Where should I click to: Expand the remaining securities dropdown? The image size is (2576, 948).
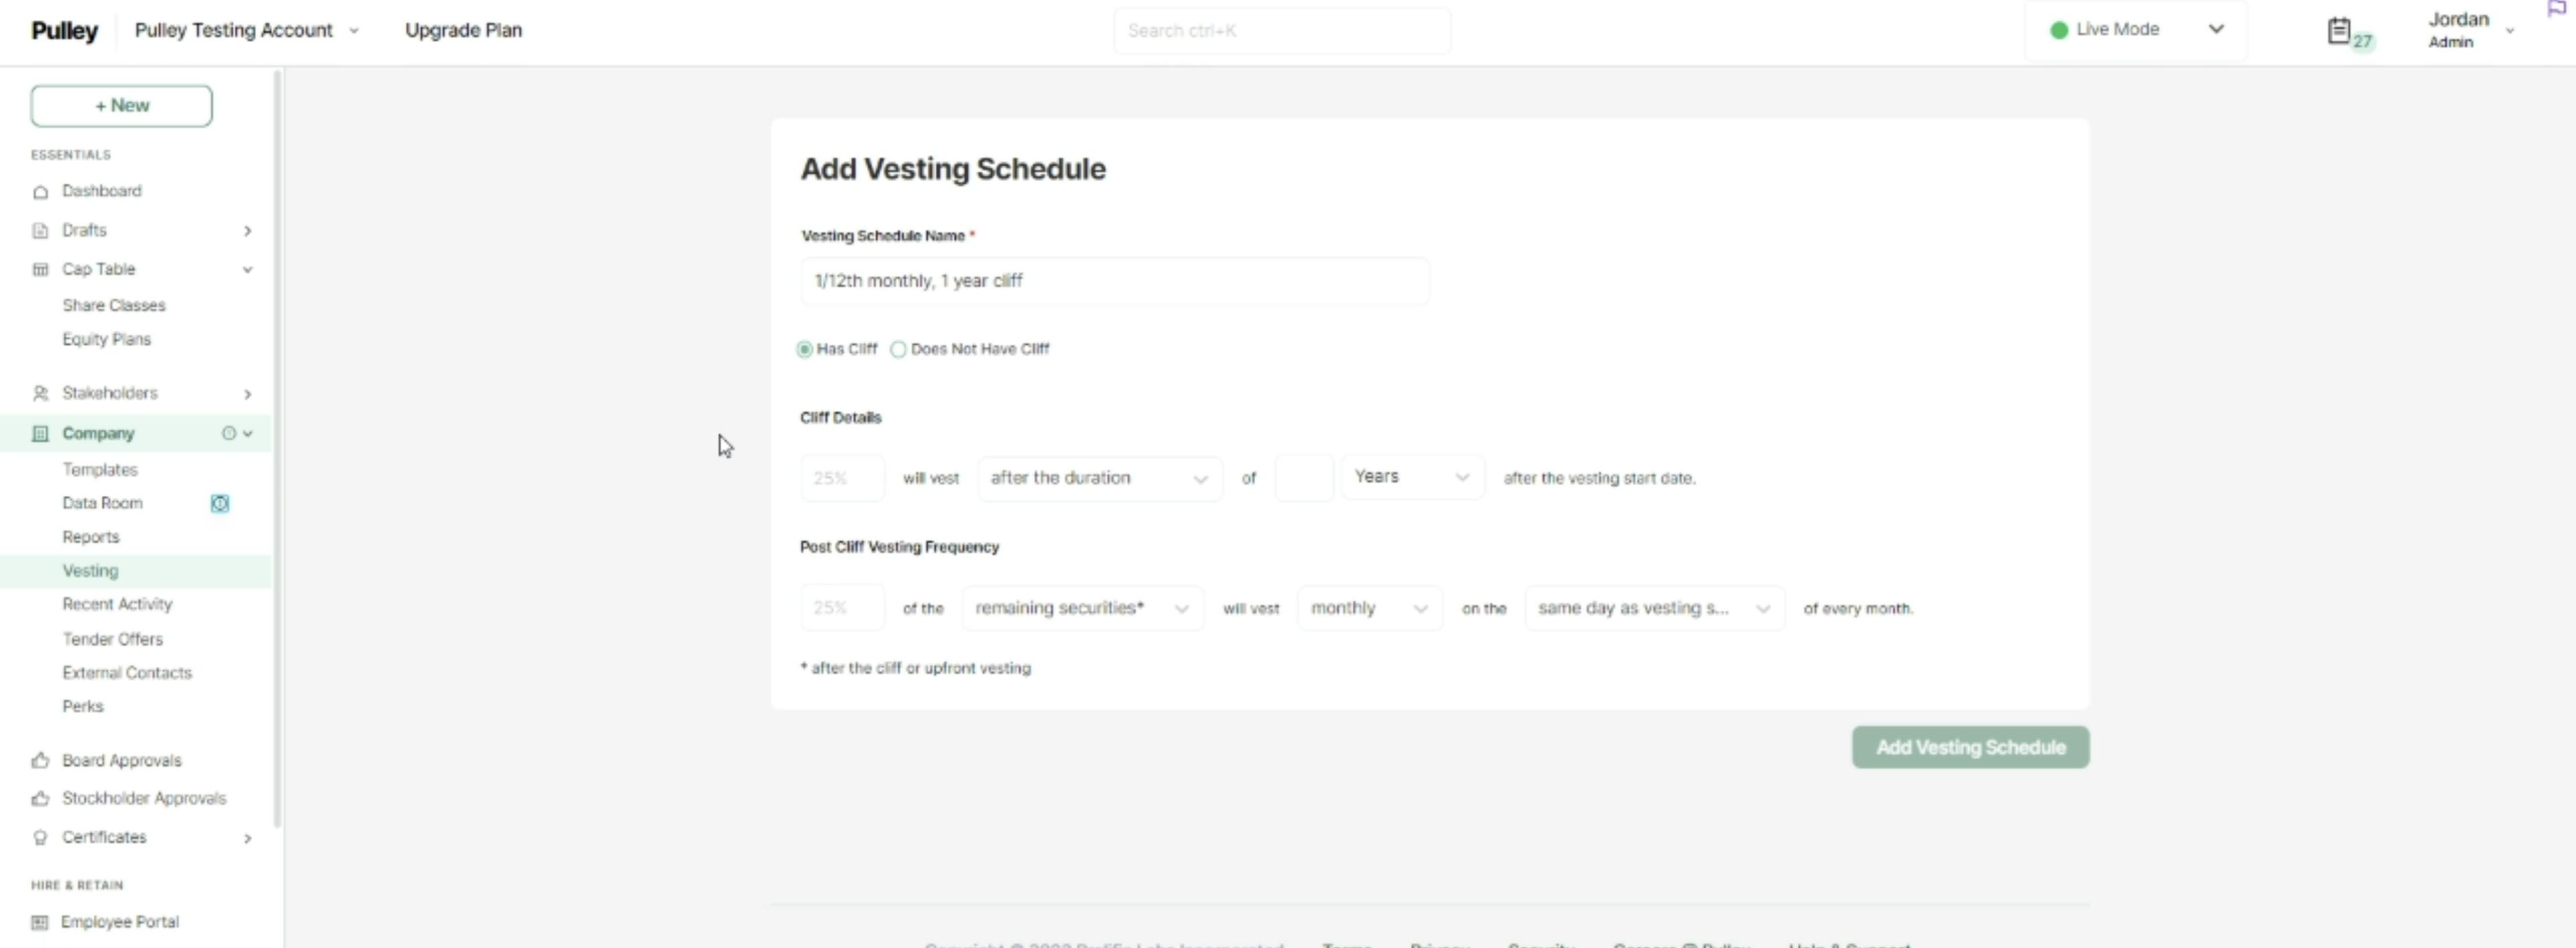1082,609
